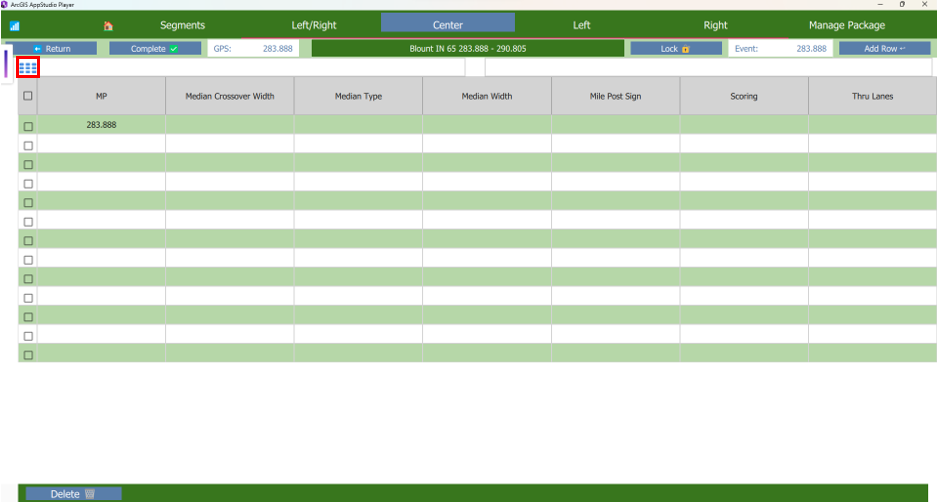The image size is (937, 502).
Task: Toggle the select-all checkbox in the header row
Action: pyautogui.click(x=28, y=96)
